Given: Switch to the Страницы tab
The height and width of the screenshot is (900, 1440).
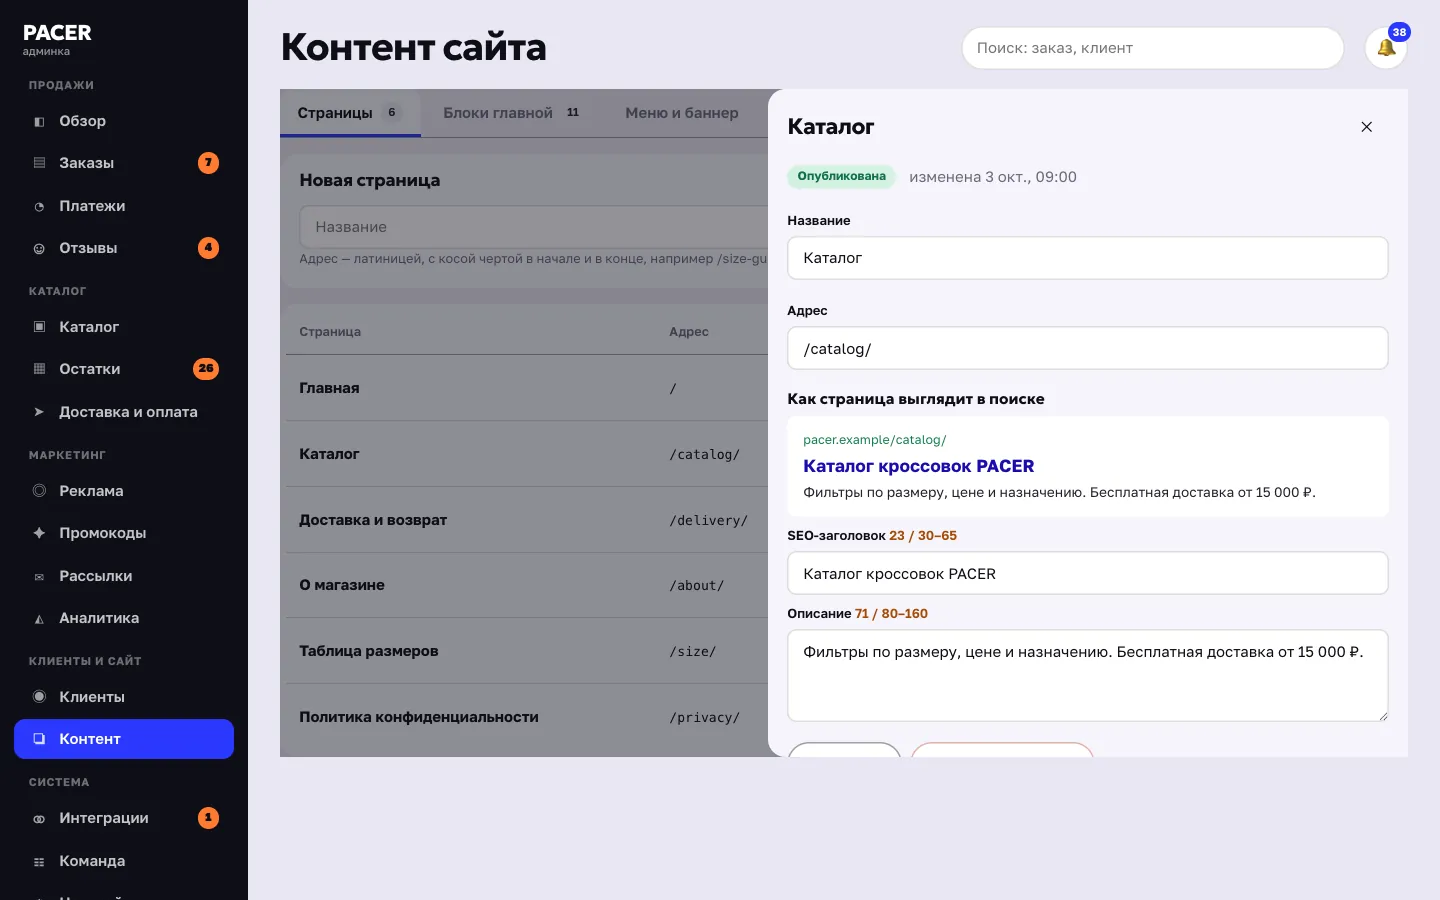Looking at the screenshot, I should click(350, 113).
